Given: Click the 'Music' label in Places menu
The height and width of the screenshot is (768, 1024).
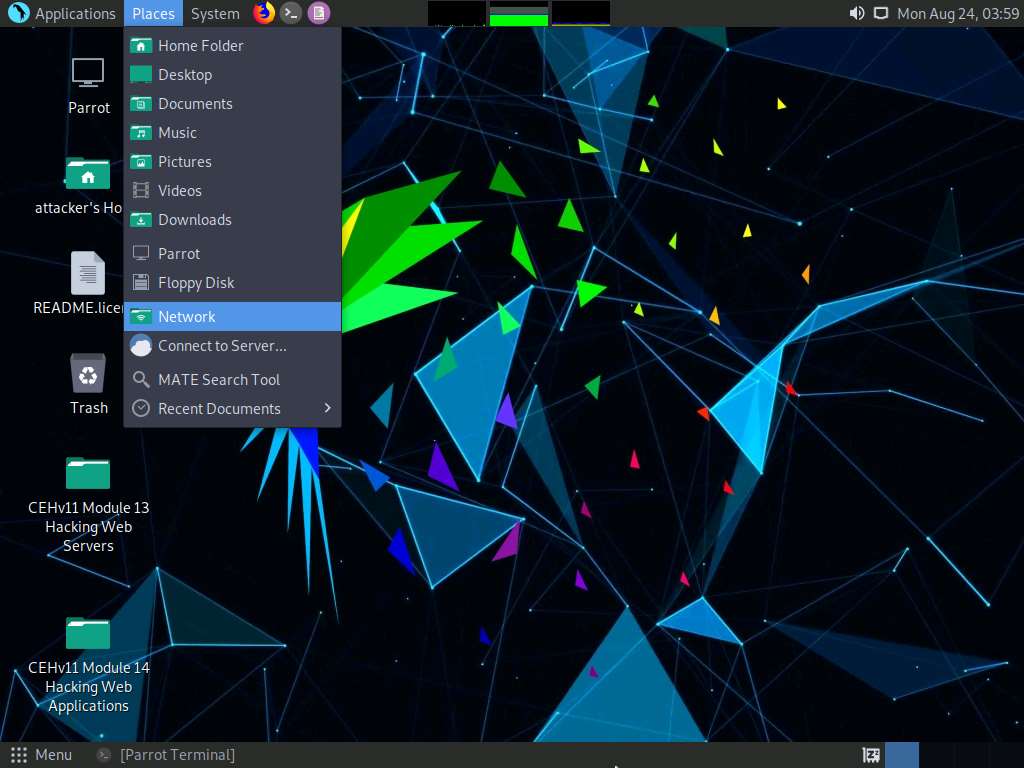Looking at the screenshot, I should point(177,133).
